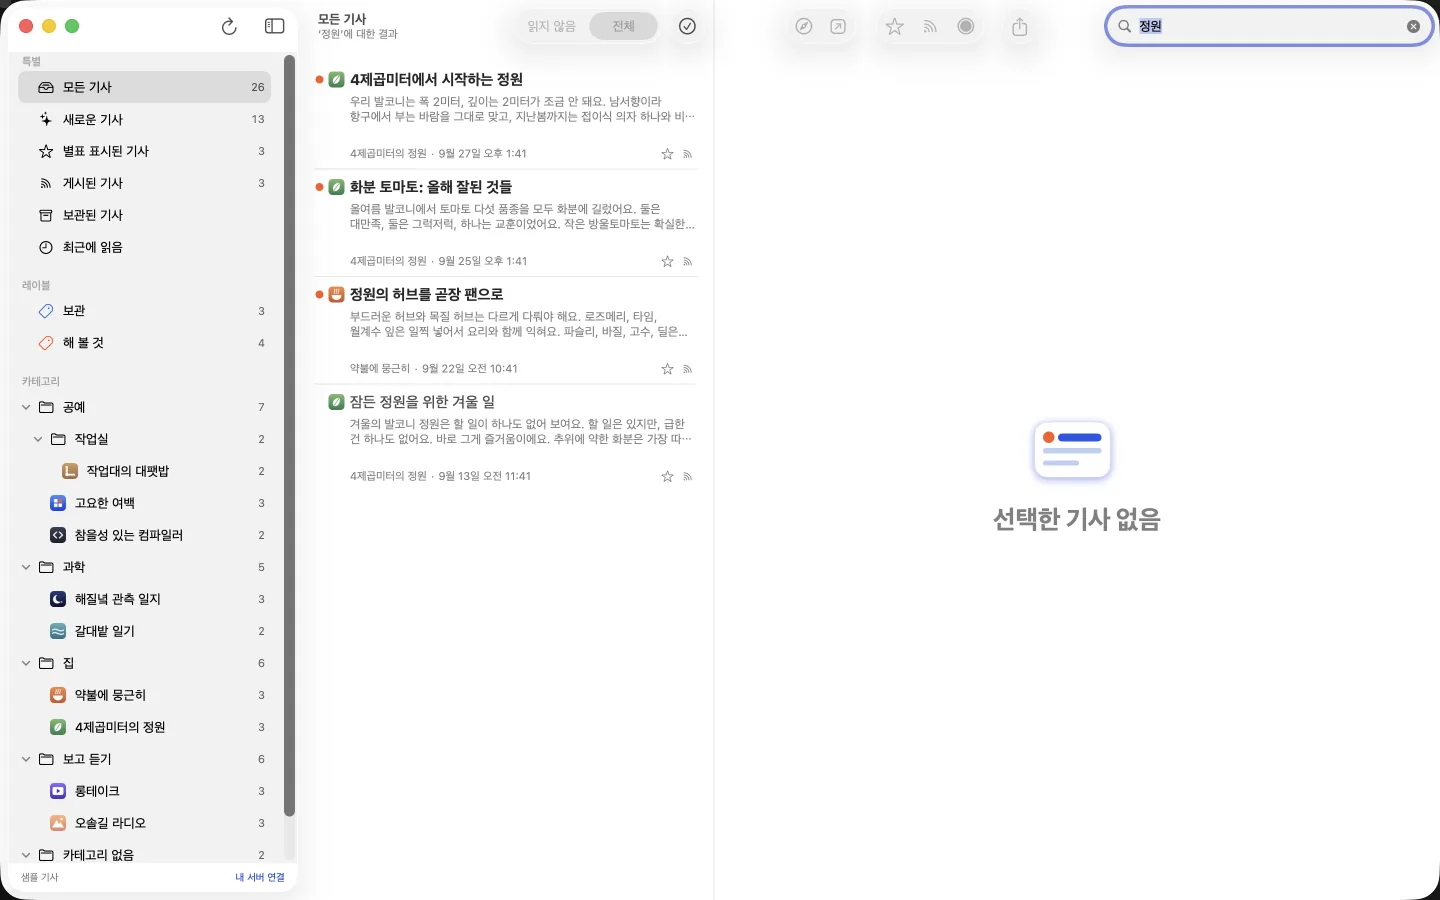This screenshot has height=900, width=1440.
Task: Collapse the 카테고리 없음 group
Action: [26, 855]
